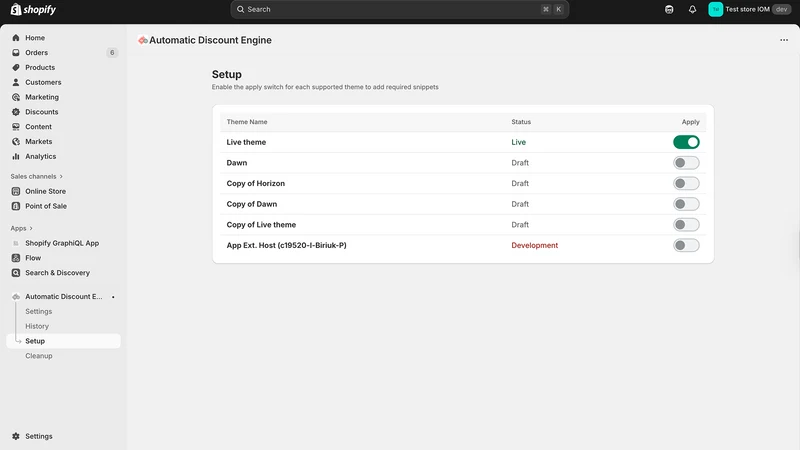
Task: Click the Search & Discovery app icon
Action: [16, 273]
